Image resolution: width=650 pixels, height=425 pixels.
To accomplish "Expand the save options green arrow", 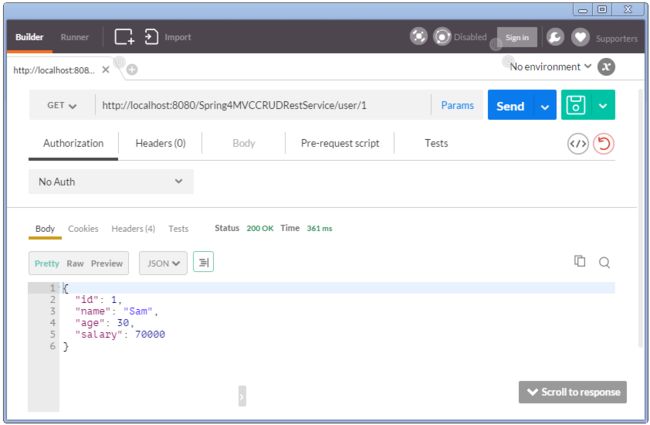I will 603,106.
